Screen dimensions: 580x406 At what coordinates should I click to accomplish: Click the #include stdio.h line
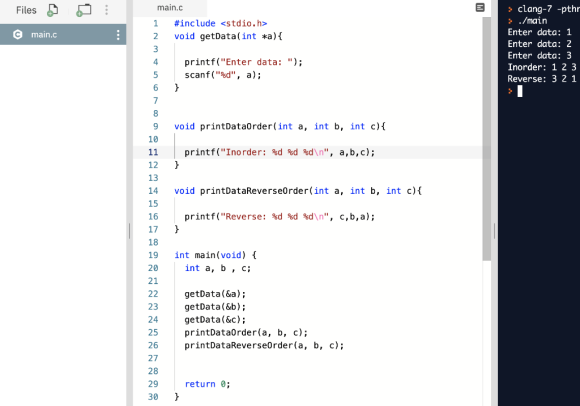click(220, 23)
